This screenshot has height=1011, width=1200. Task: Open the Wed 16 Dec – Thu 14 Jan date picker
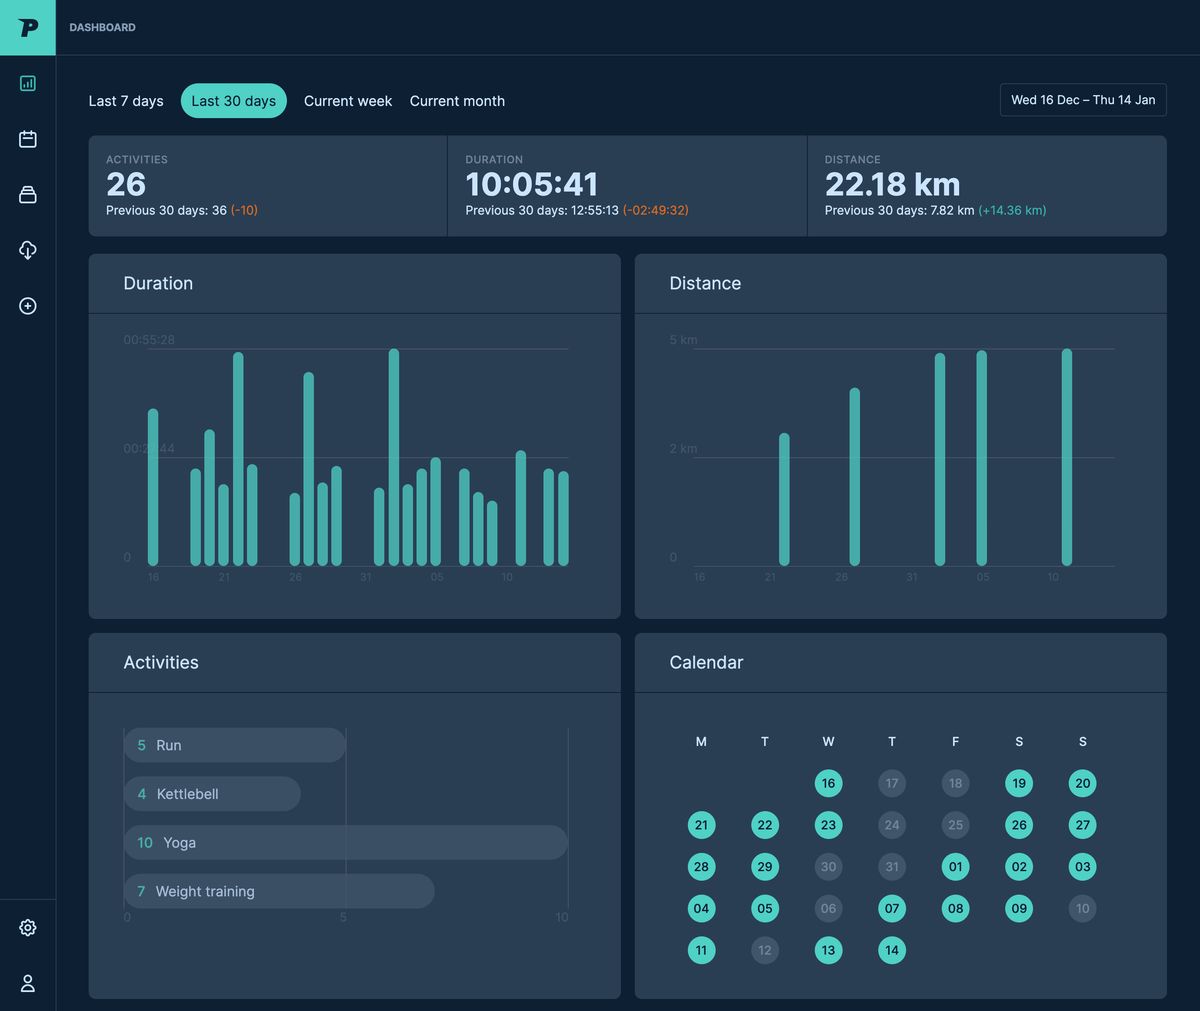[1083, 100]
